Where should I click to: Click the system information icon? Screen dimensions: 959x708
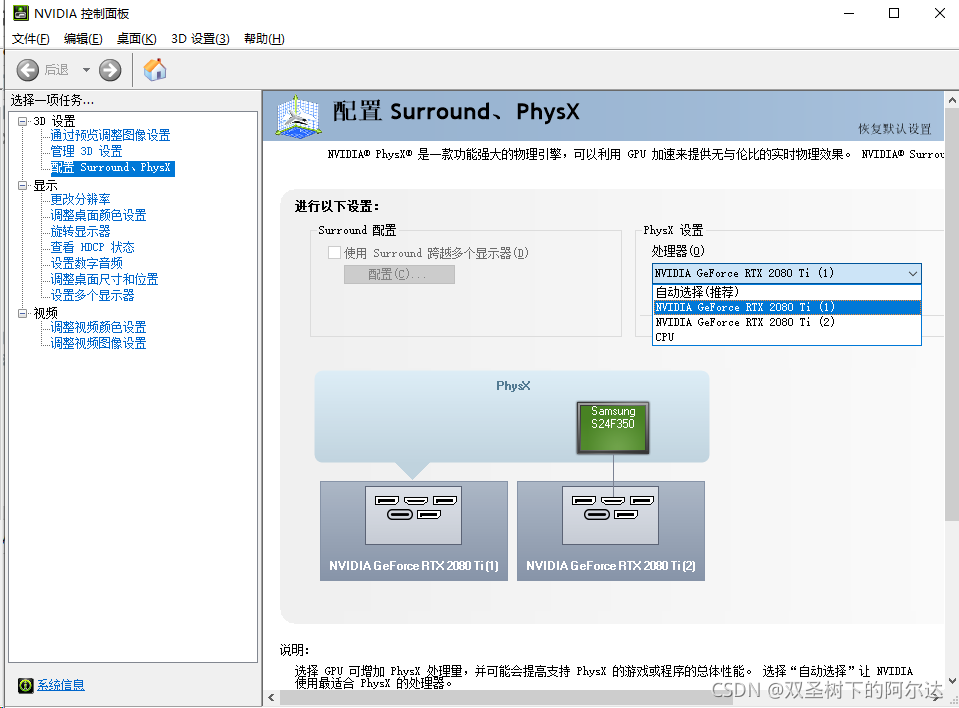pyautogui.click(x=26, y=685)
